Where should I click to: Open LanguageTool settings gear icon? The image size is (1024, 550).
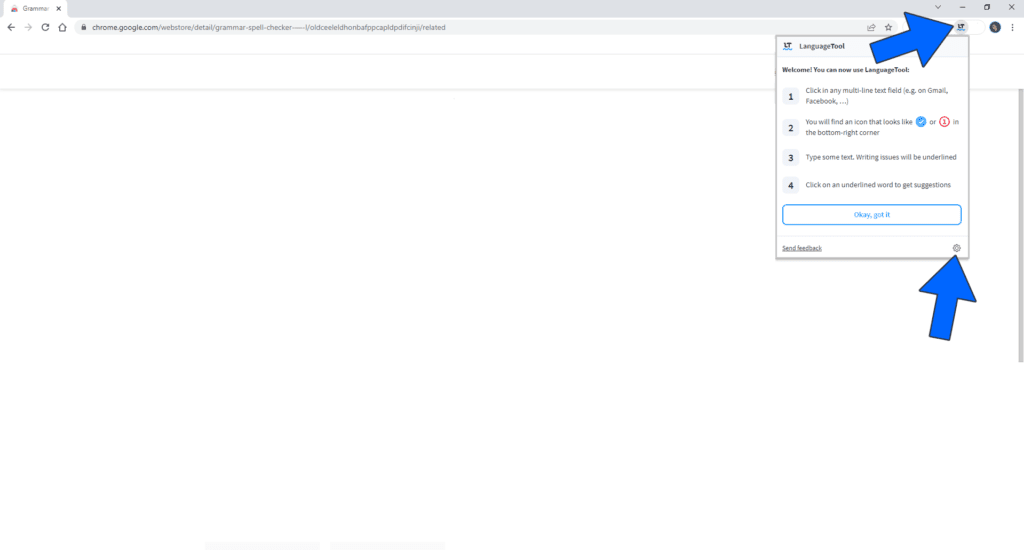coord(957,248)
